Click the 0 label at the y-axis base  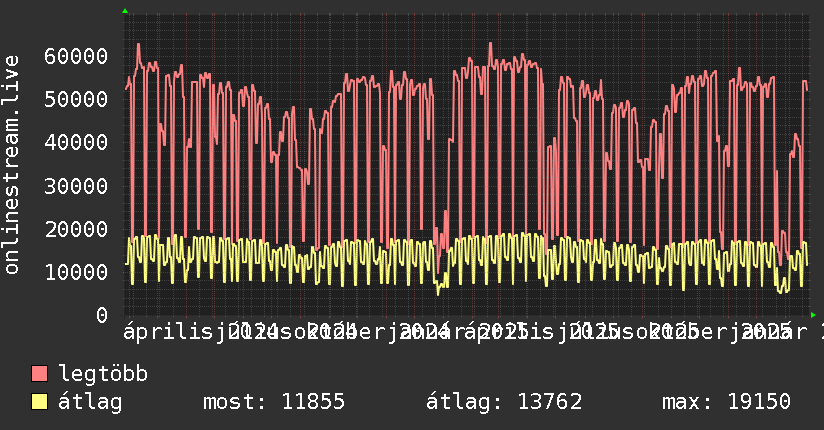[102, 316]
